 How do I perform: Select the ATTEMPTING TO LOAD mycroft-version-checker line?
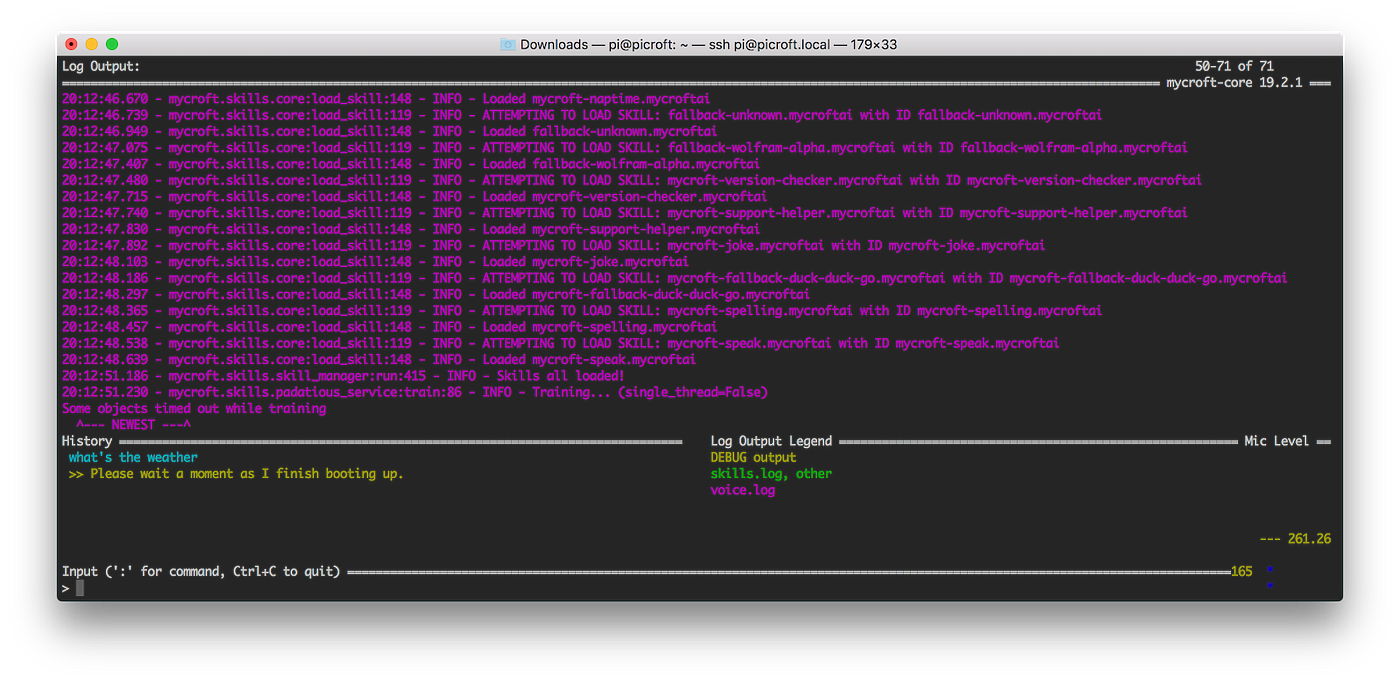(632, 180)
